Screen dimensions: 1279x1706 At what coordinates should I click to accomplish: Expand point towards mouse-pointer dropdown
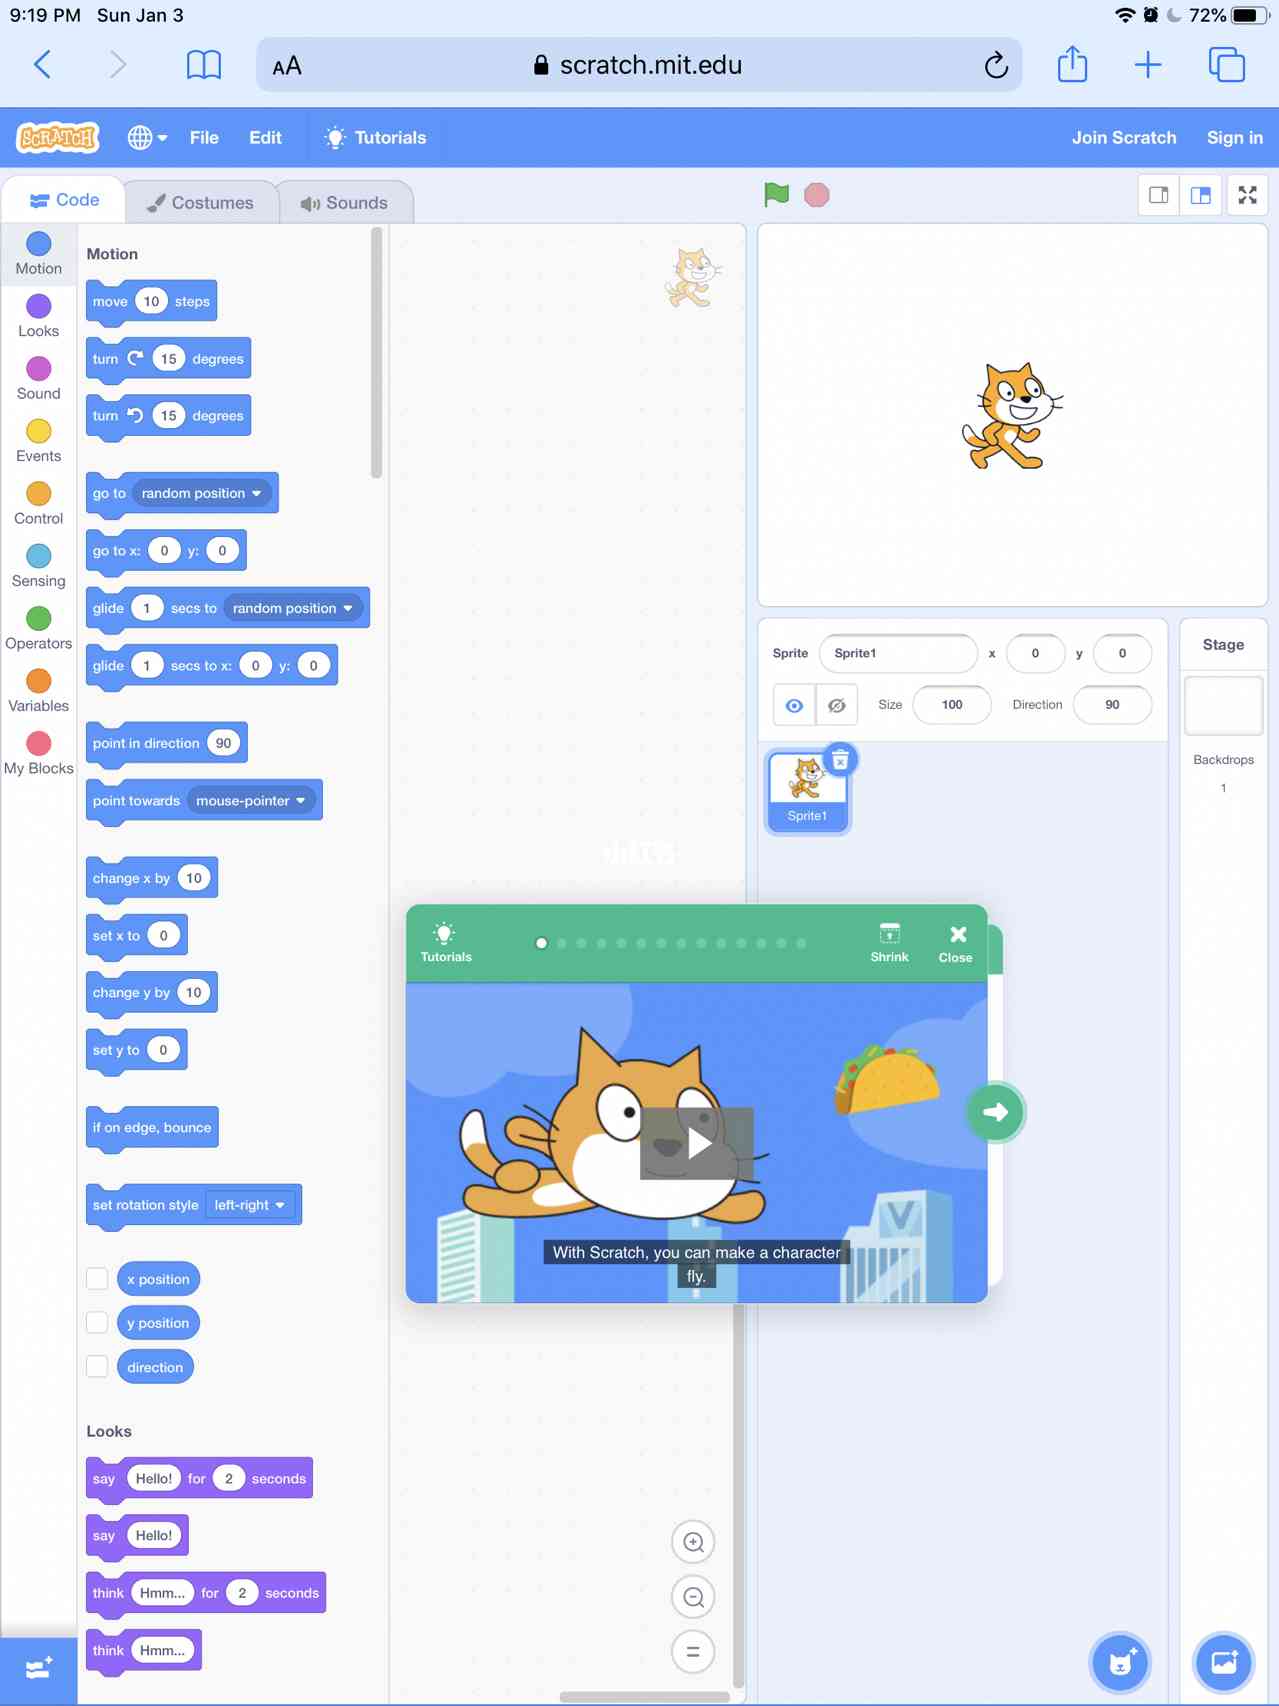tap(250, 801)
